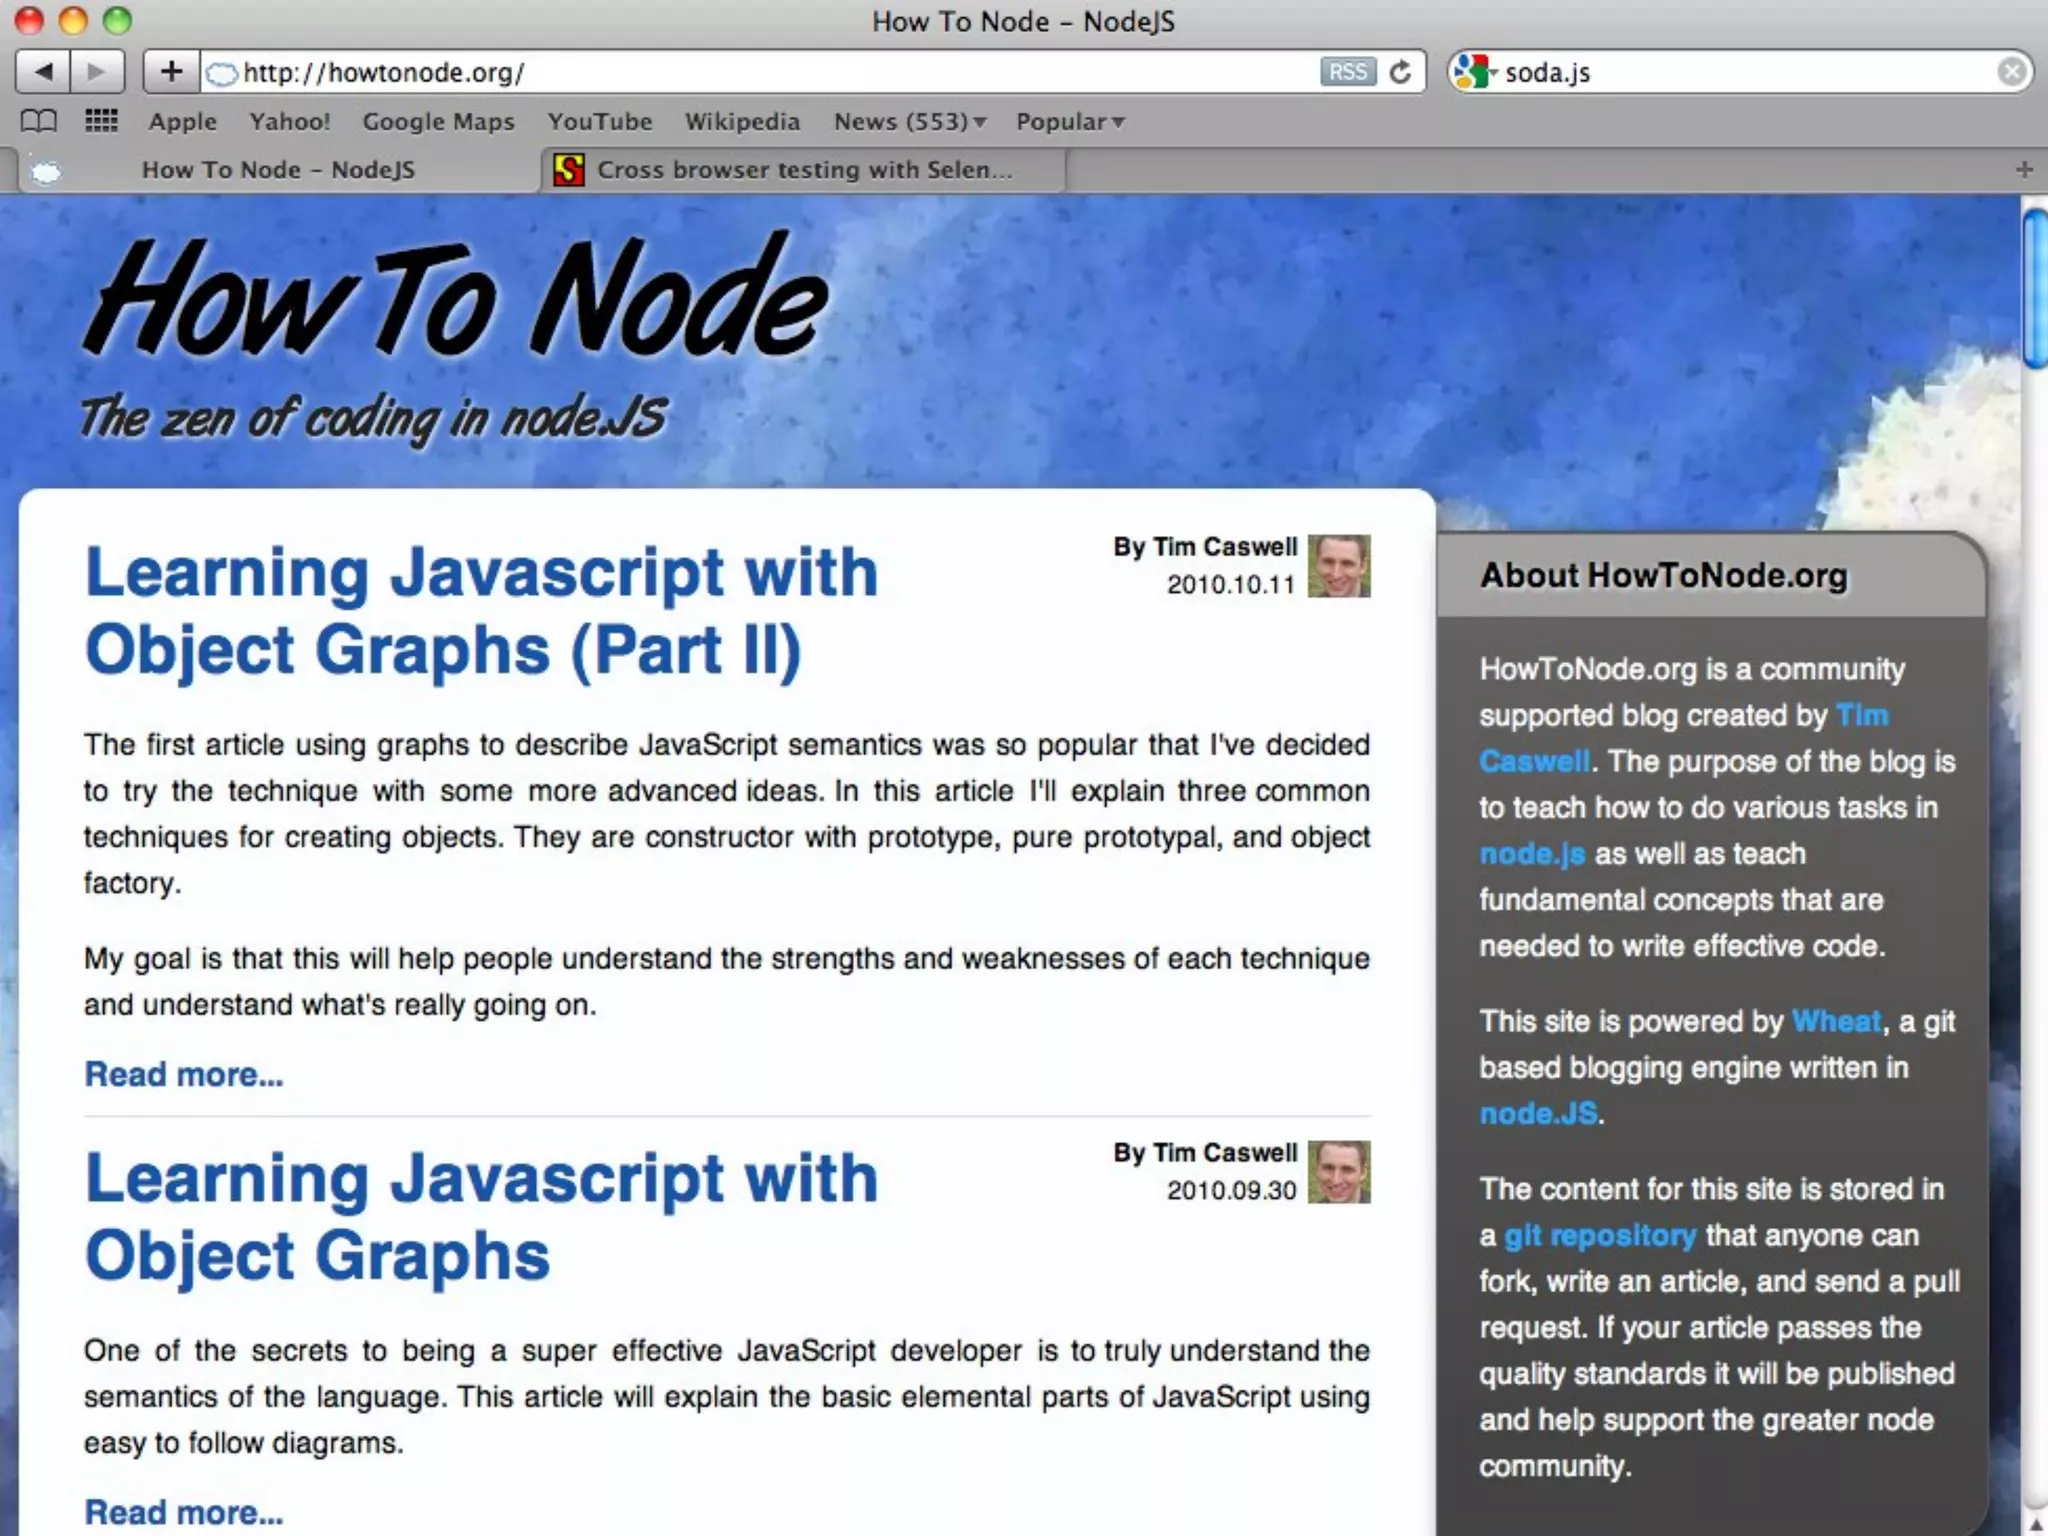Screen dimensions: 2048x1536
Task: Click Tim Caswell's avatar on first article
Action: (1338, 566)
